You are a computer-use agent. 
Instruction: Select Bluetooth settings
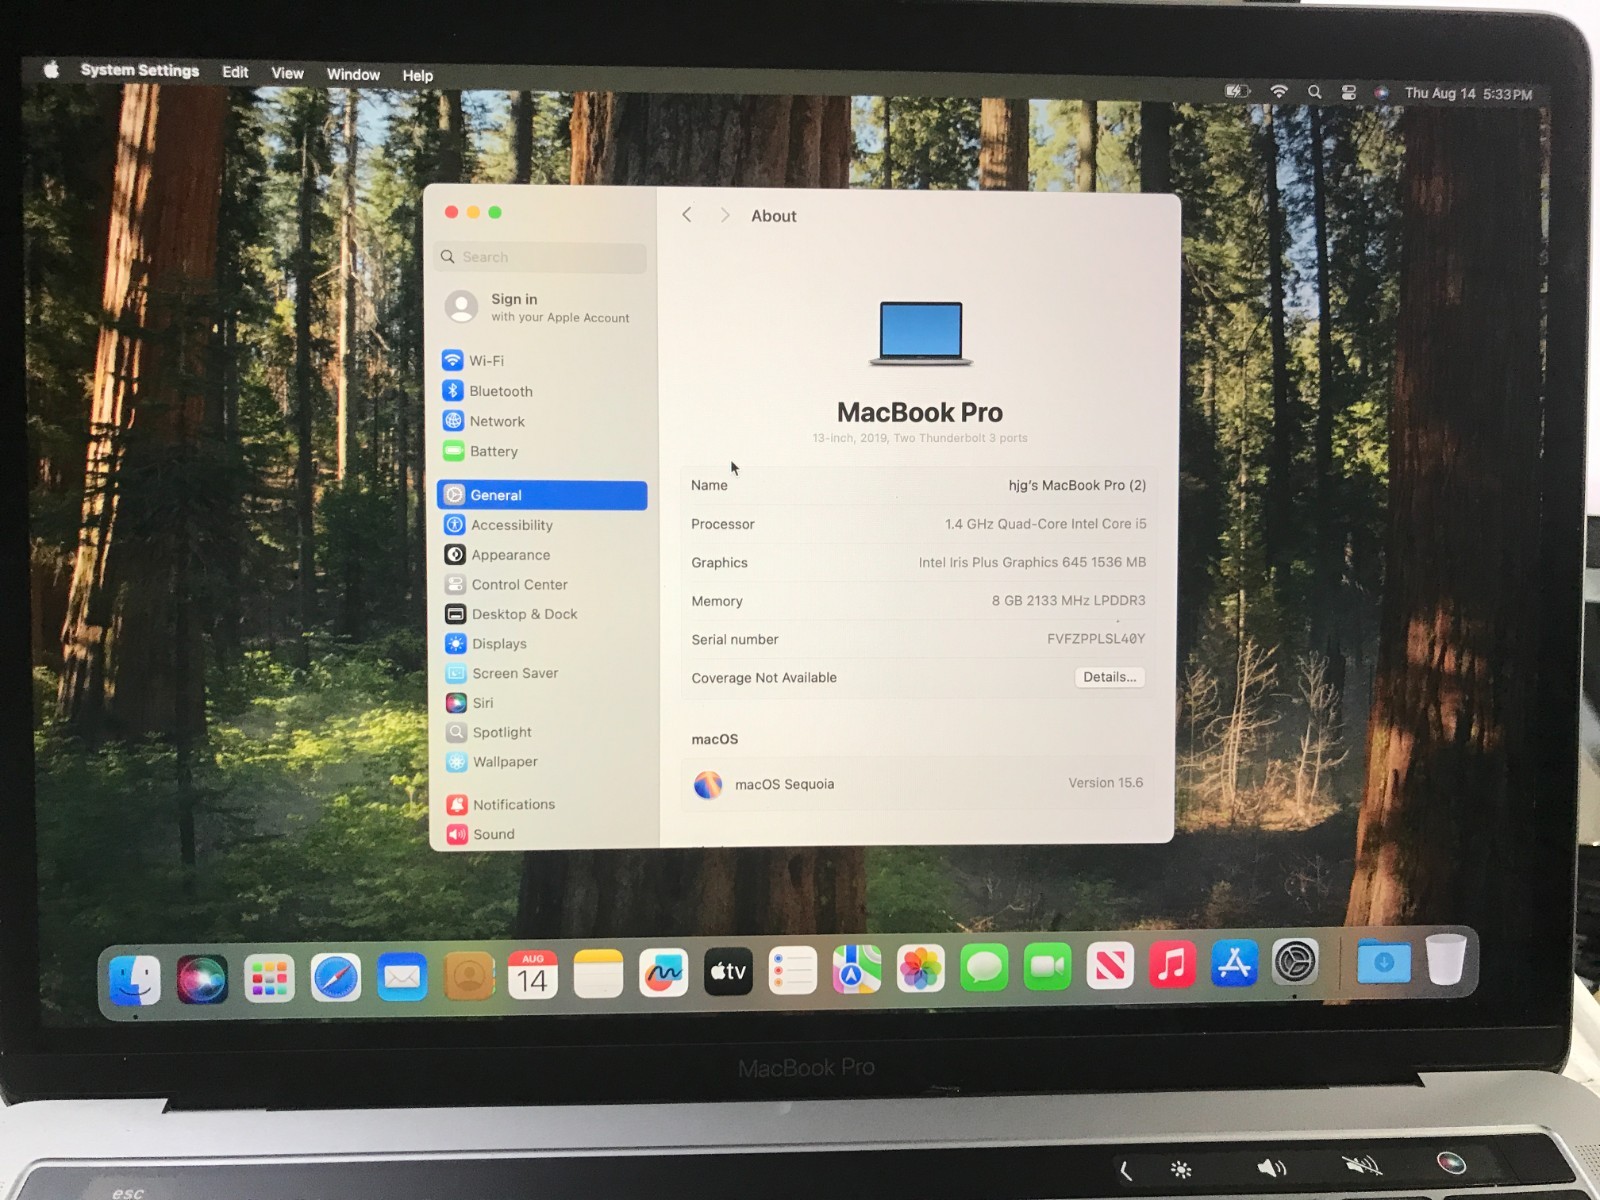500,391
